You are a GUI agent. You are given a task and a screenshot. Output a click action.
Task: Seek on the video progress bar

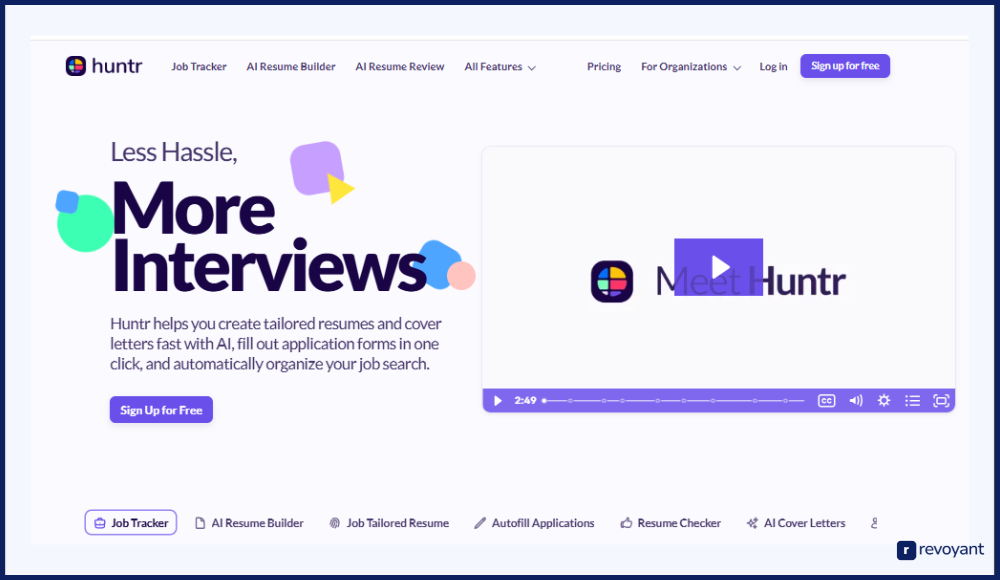coord(674,401)
